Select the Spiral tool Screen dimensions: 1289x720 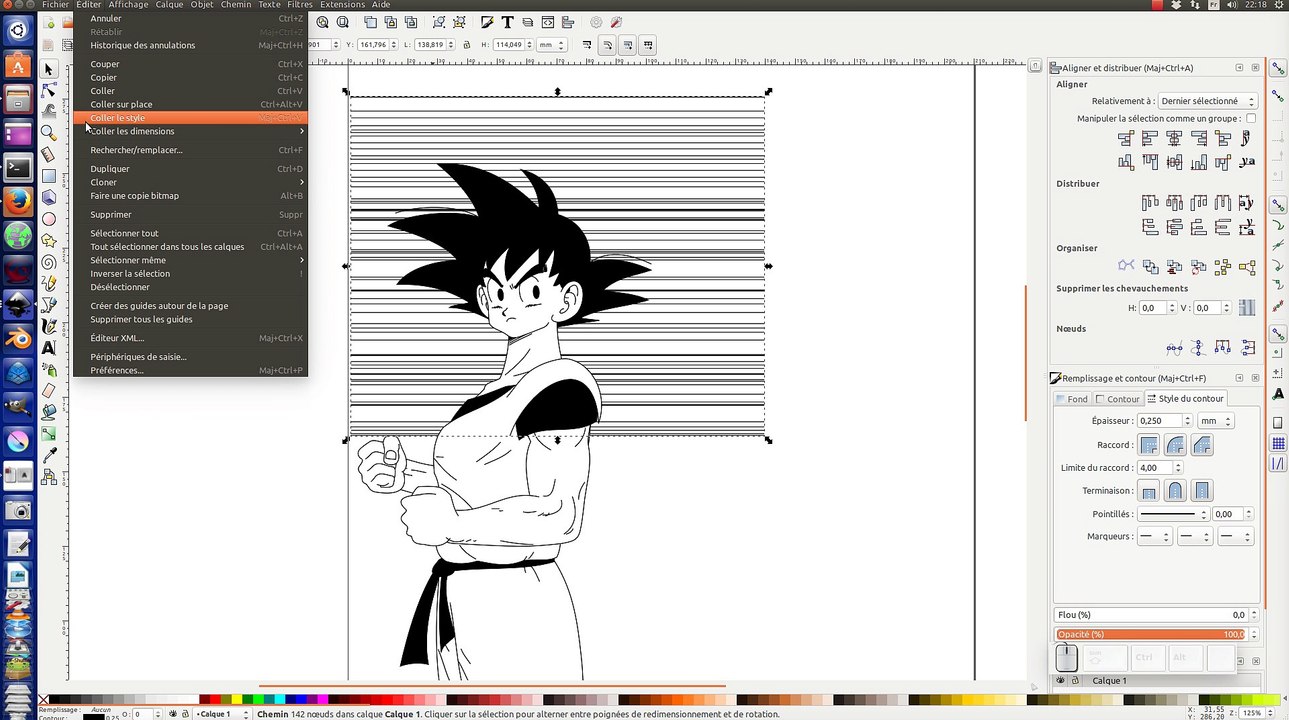click(x=49, y=262)
